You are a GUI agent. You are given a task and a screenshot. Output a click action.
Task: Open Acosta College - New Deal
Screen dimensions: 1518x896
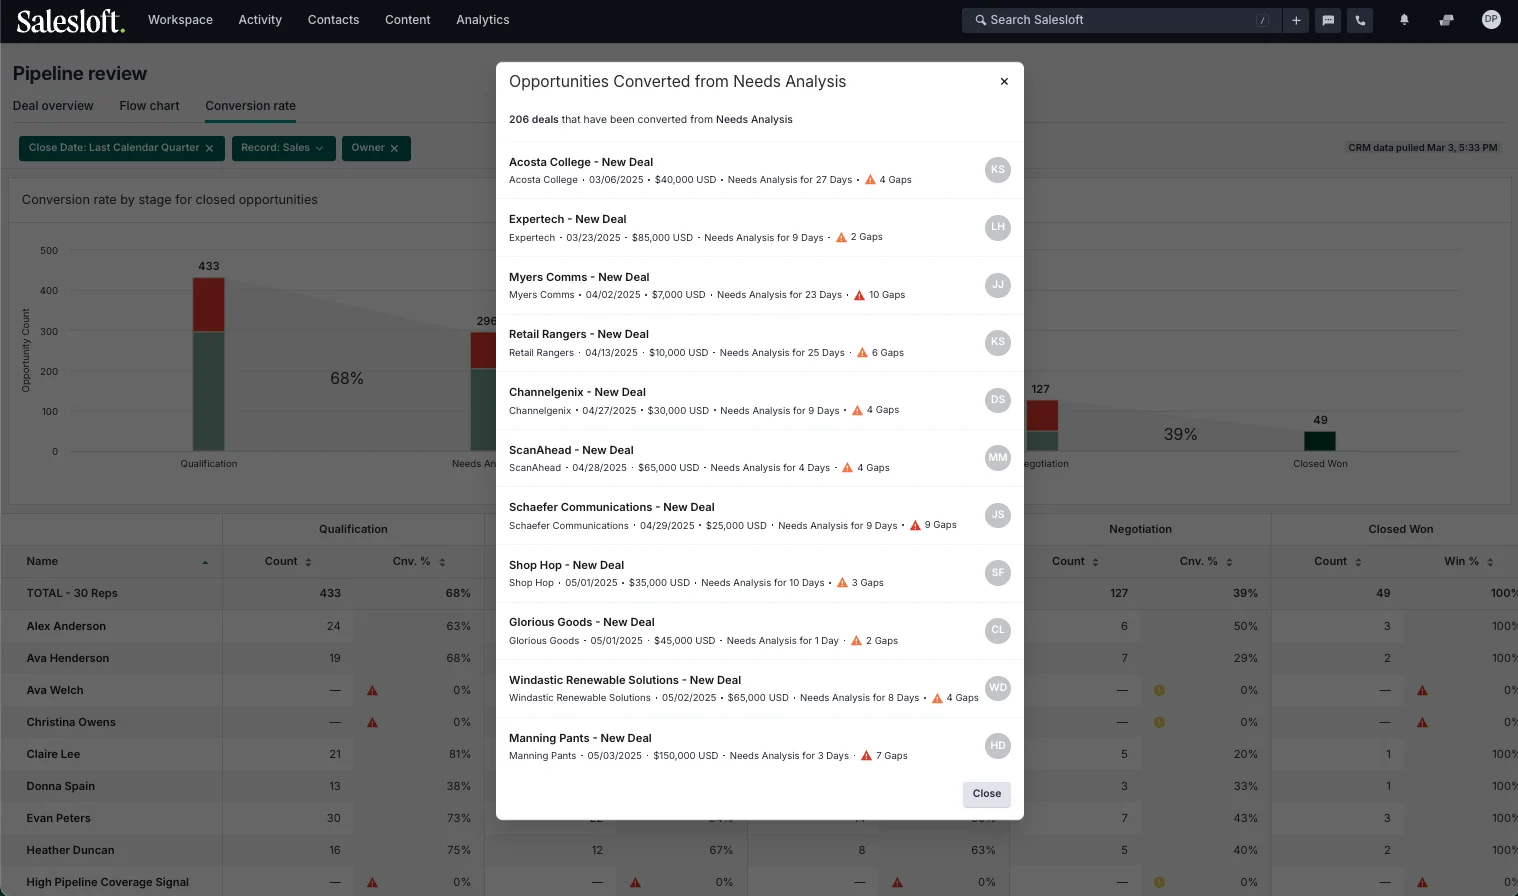coord(581,162)
